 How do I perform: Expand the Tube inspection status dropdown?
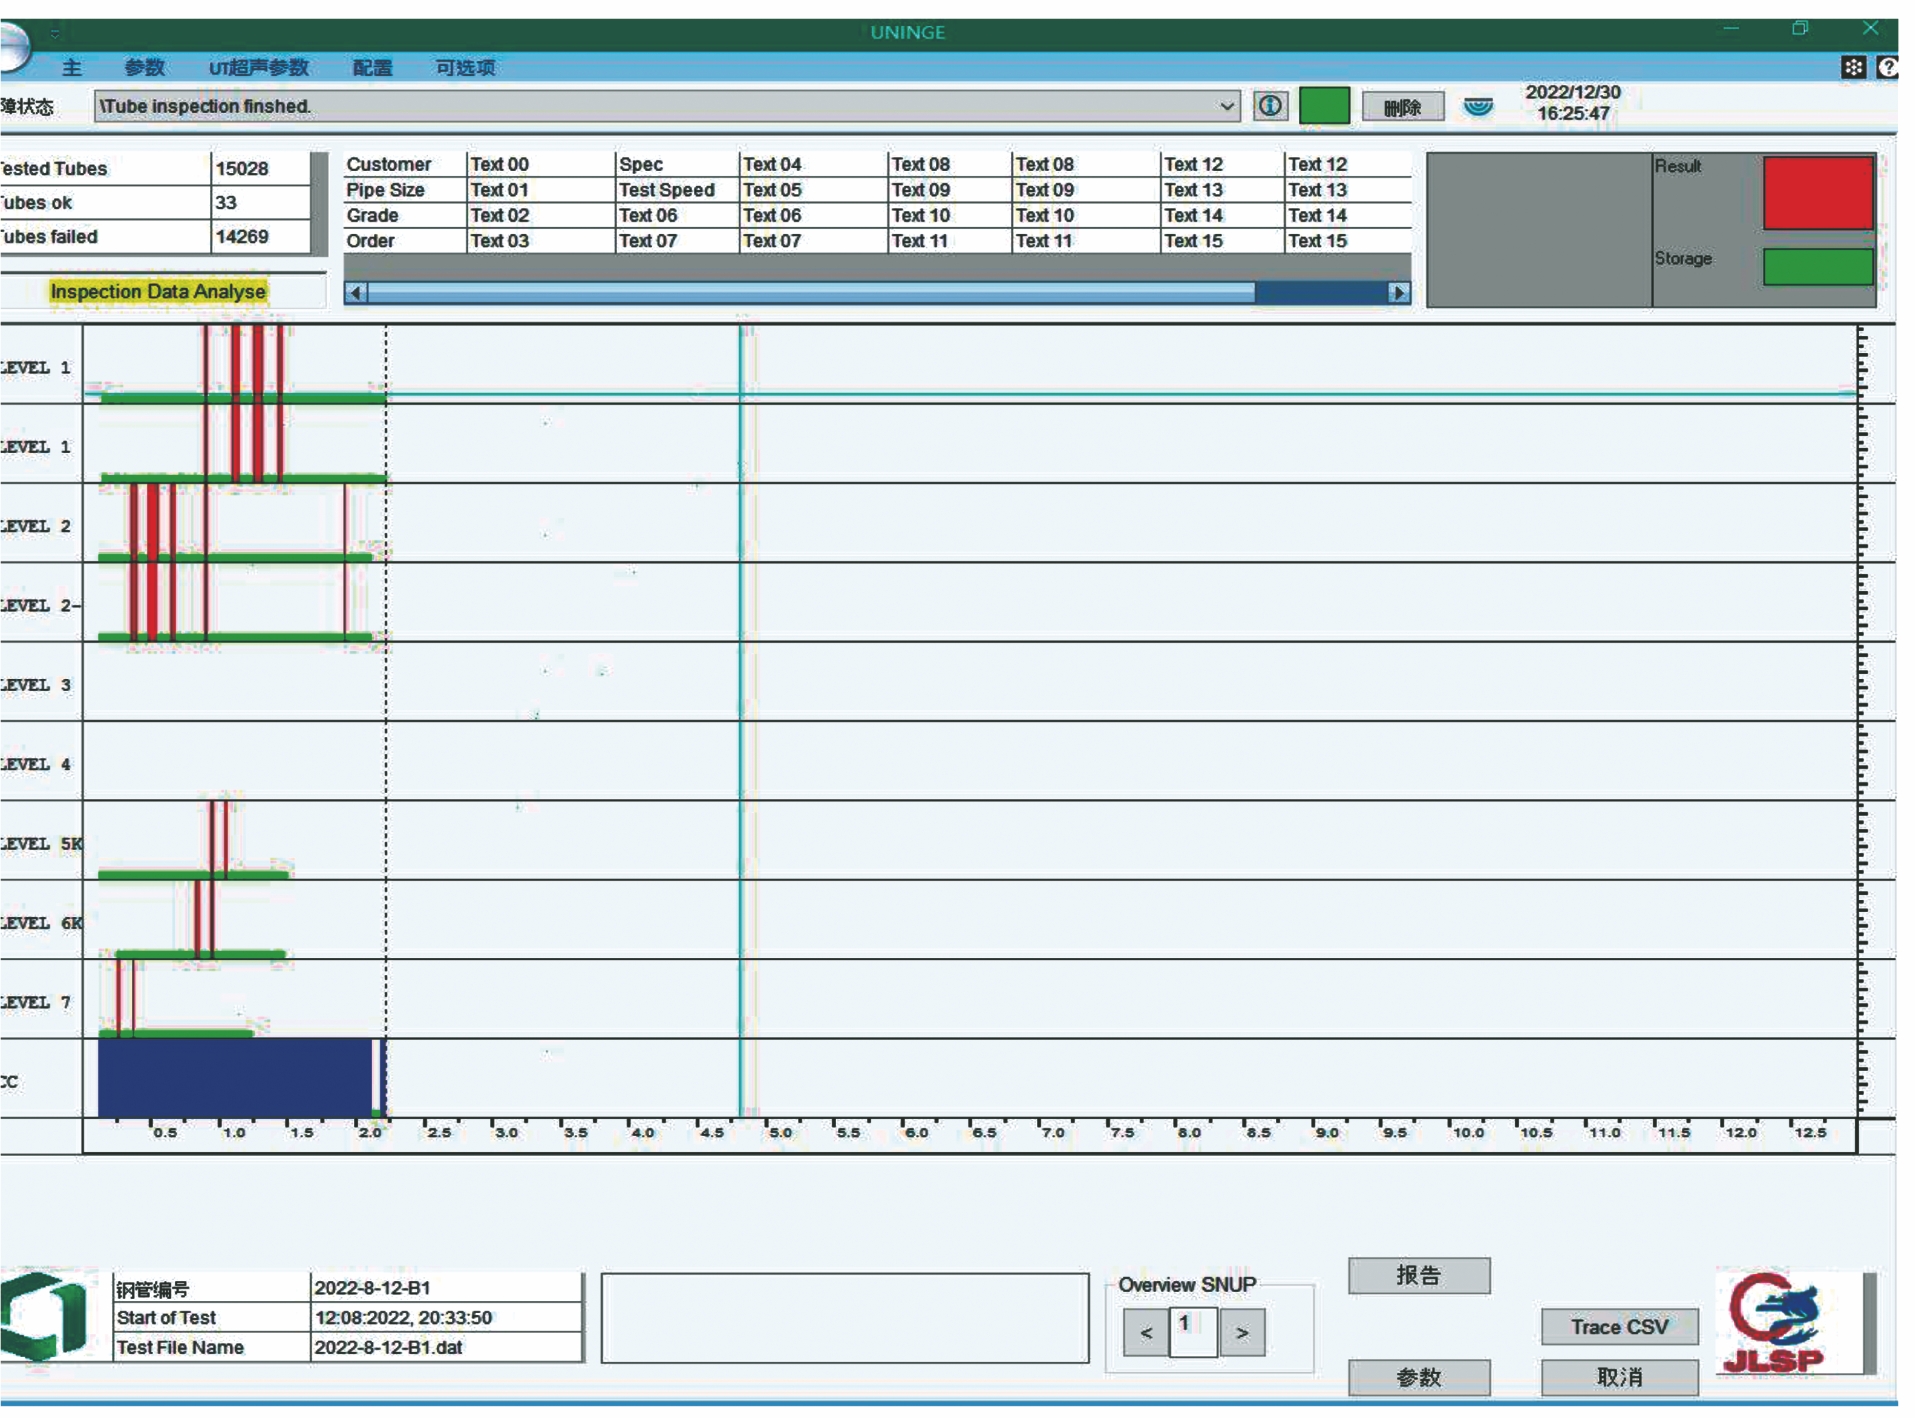(1226, 106)
